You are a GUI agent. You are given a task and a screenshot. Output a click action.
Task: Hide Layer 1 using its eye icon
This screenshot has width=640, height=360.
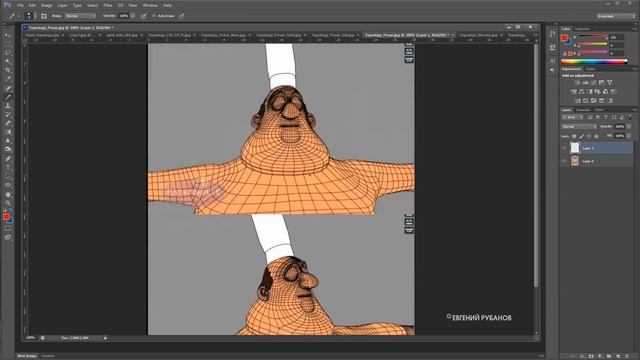(x=564, y=148)
